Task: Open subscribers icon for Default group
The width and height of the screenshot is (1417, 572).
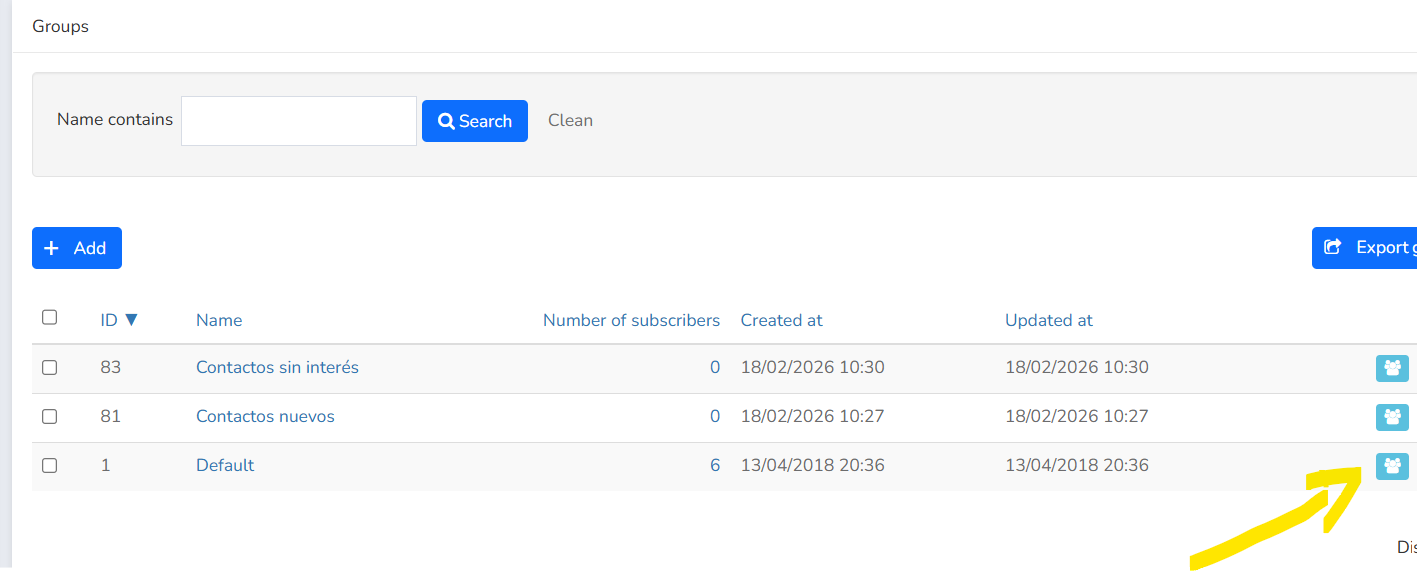Action: point(1392,466)
